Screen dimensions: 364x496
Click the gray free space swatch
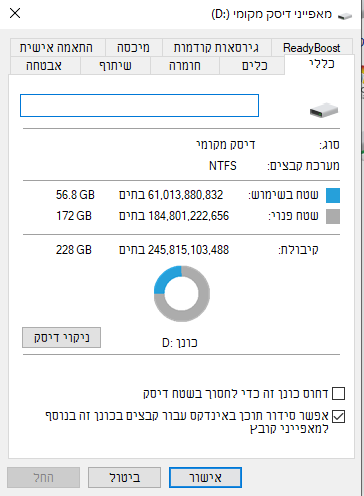(x=333, y=216)
